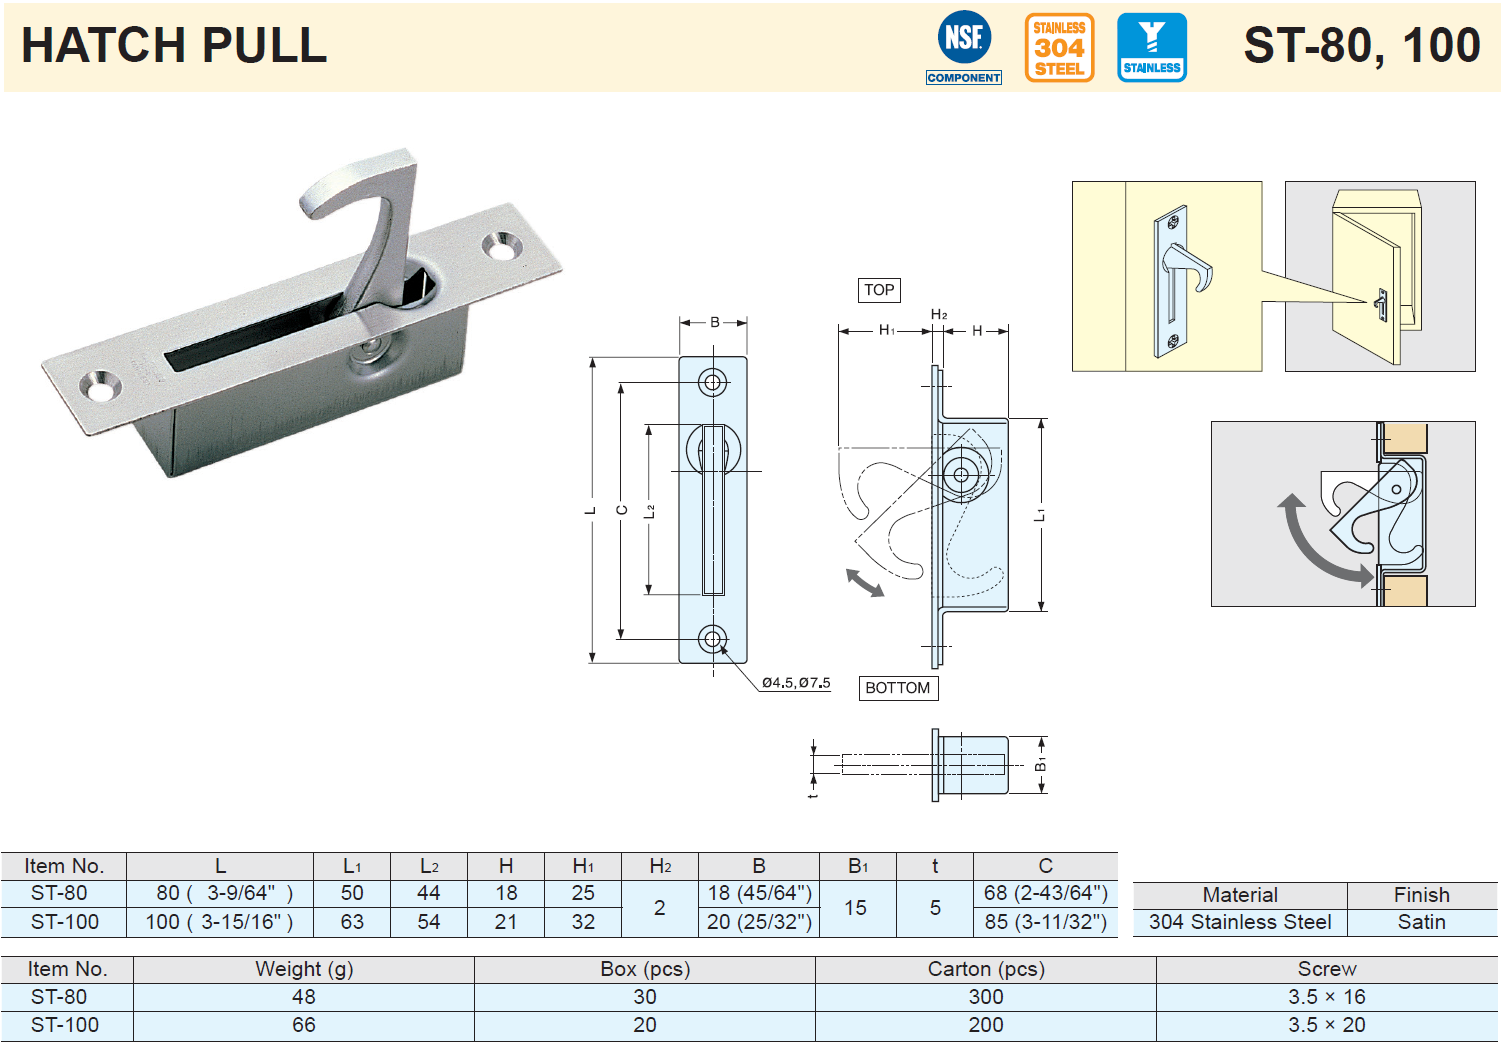Image resolution: width=1502 pixels, height=1044 pixels.
Task: Click the H value 21
Action: [506, 922]
